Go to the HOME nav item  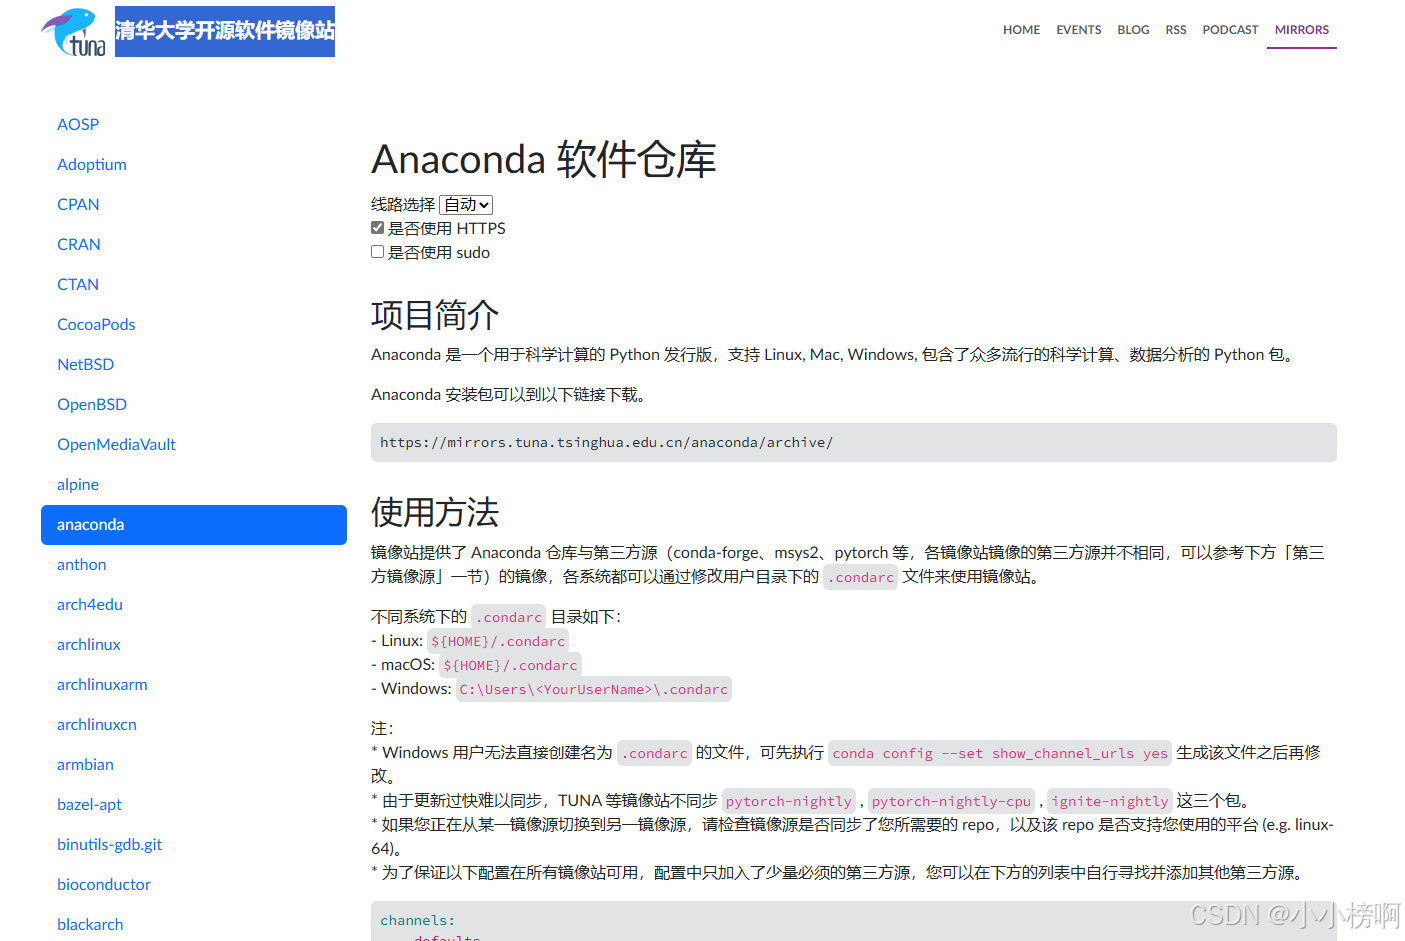tap(1021, 30)
